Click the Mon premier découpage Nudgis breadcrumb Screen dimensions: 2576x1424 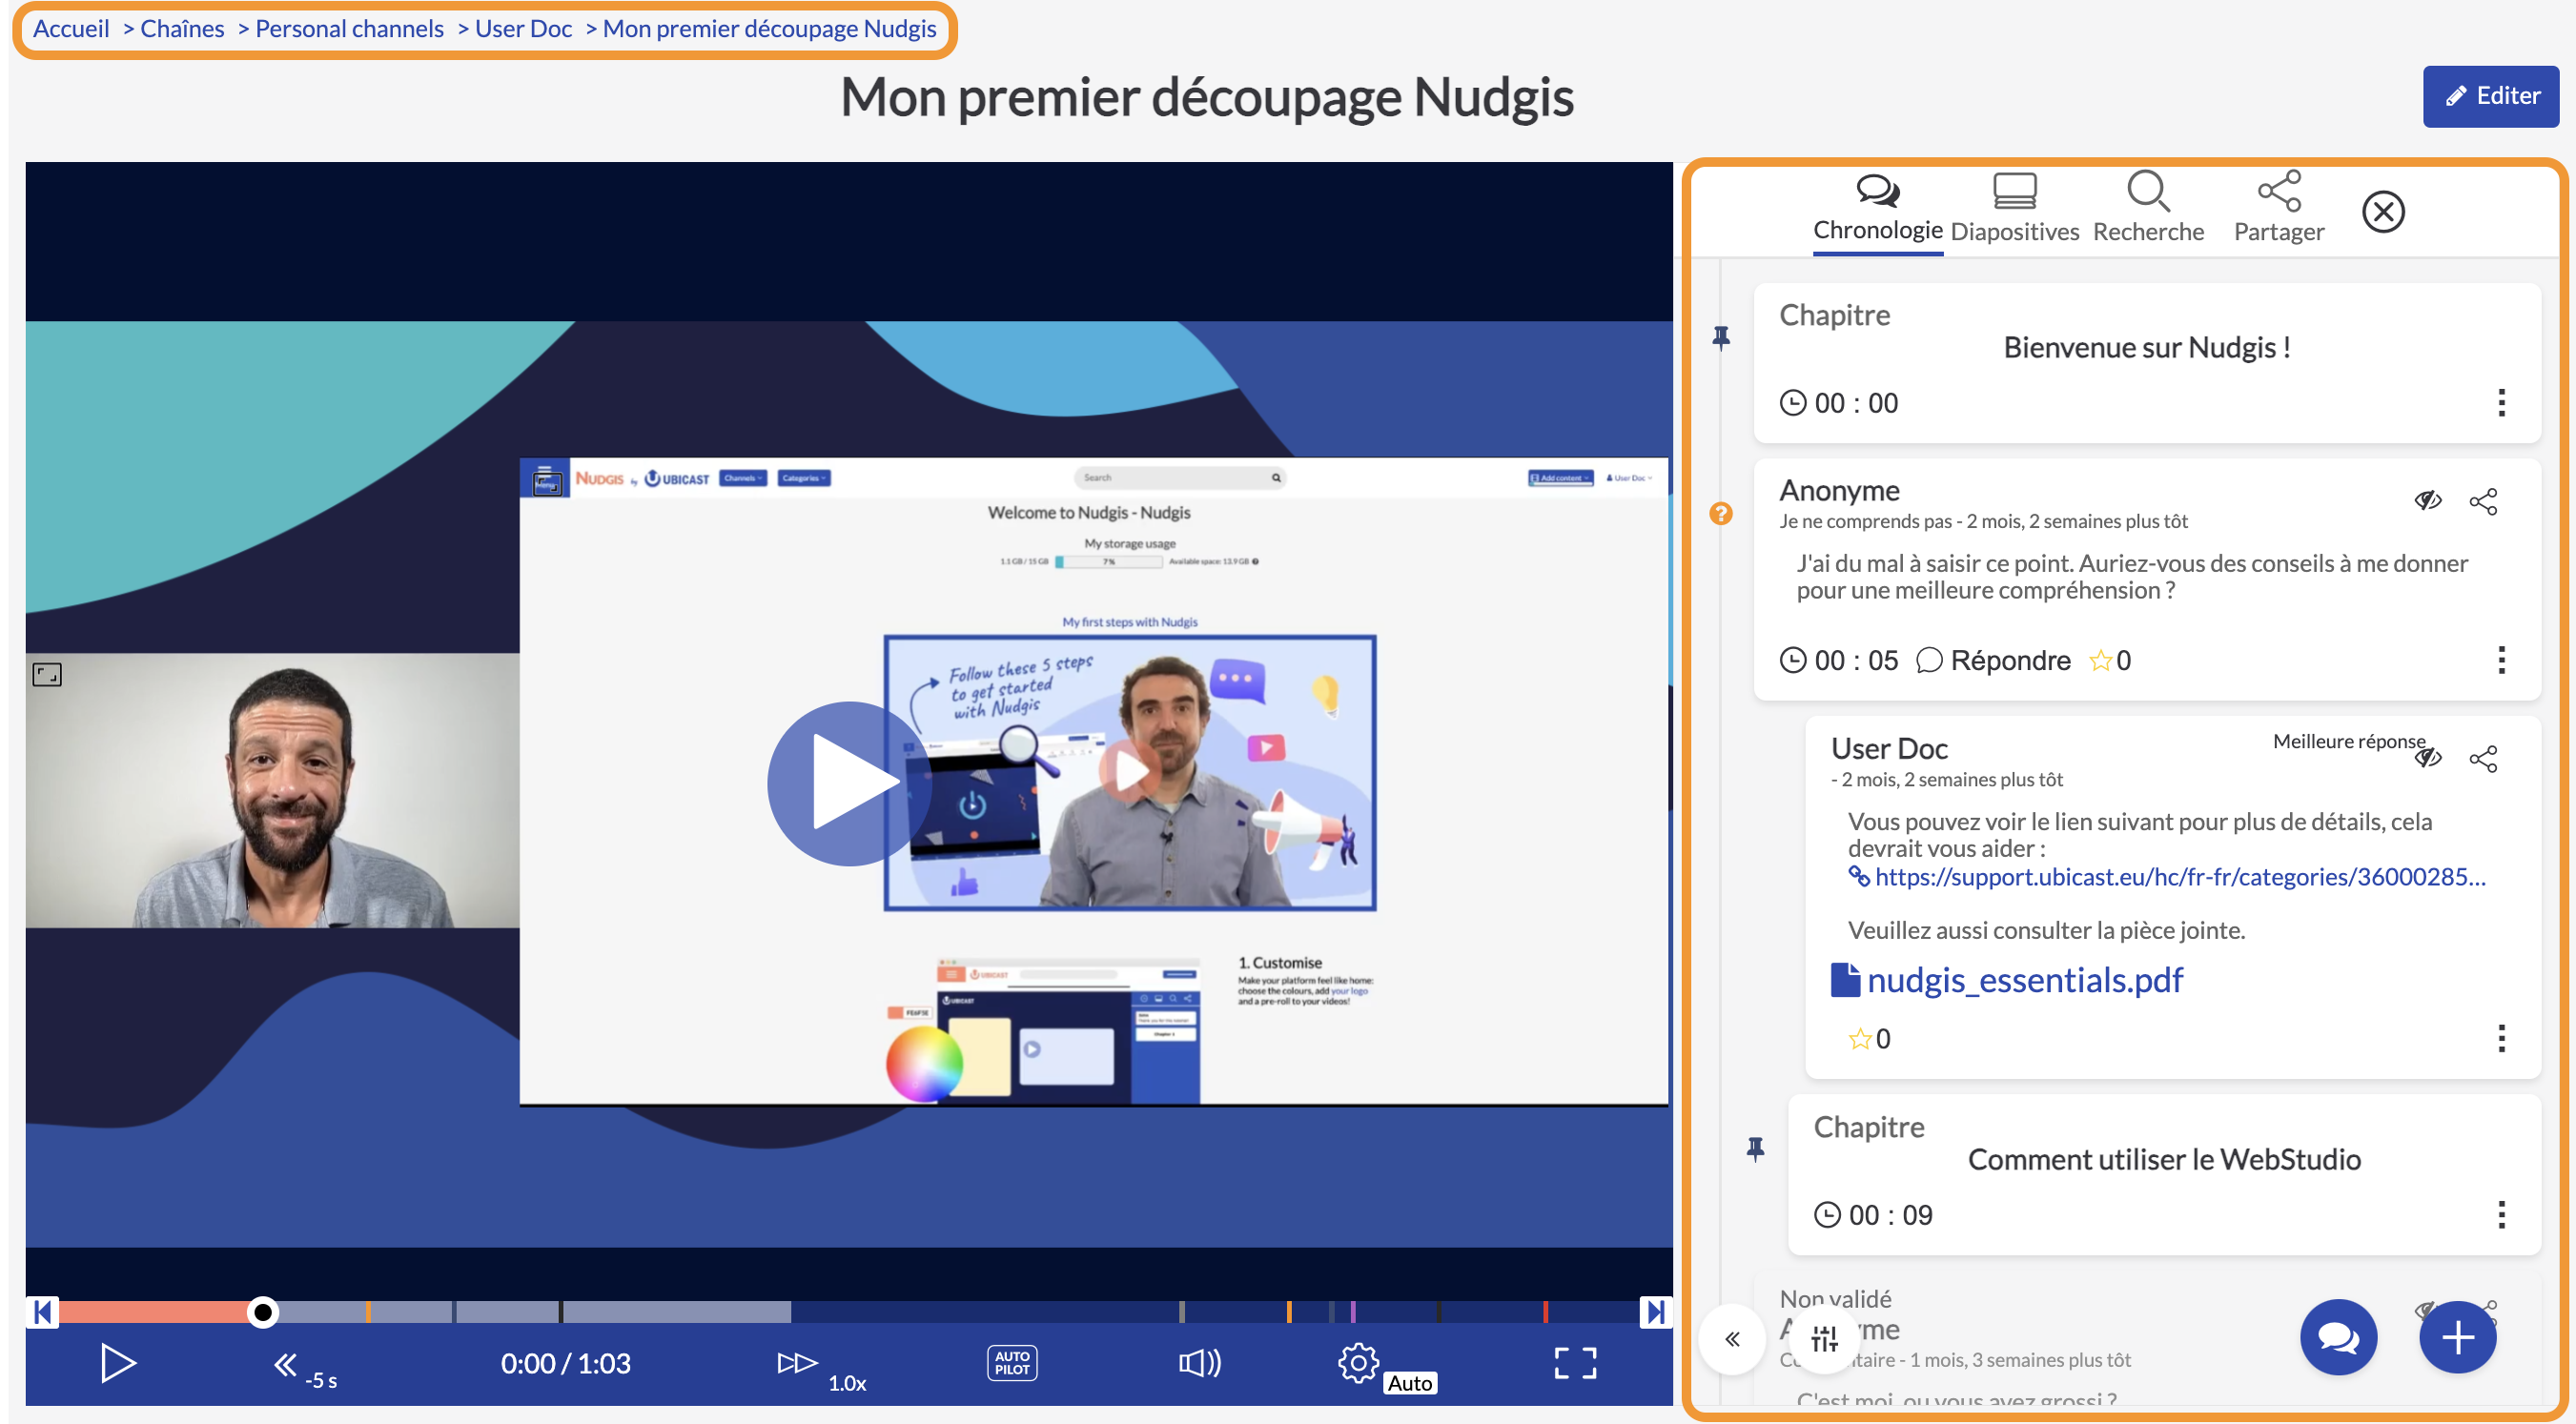click(769, 29)
